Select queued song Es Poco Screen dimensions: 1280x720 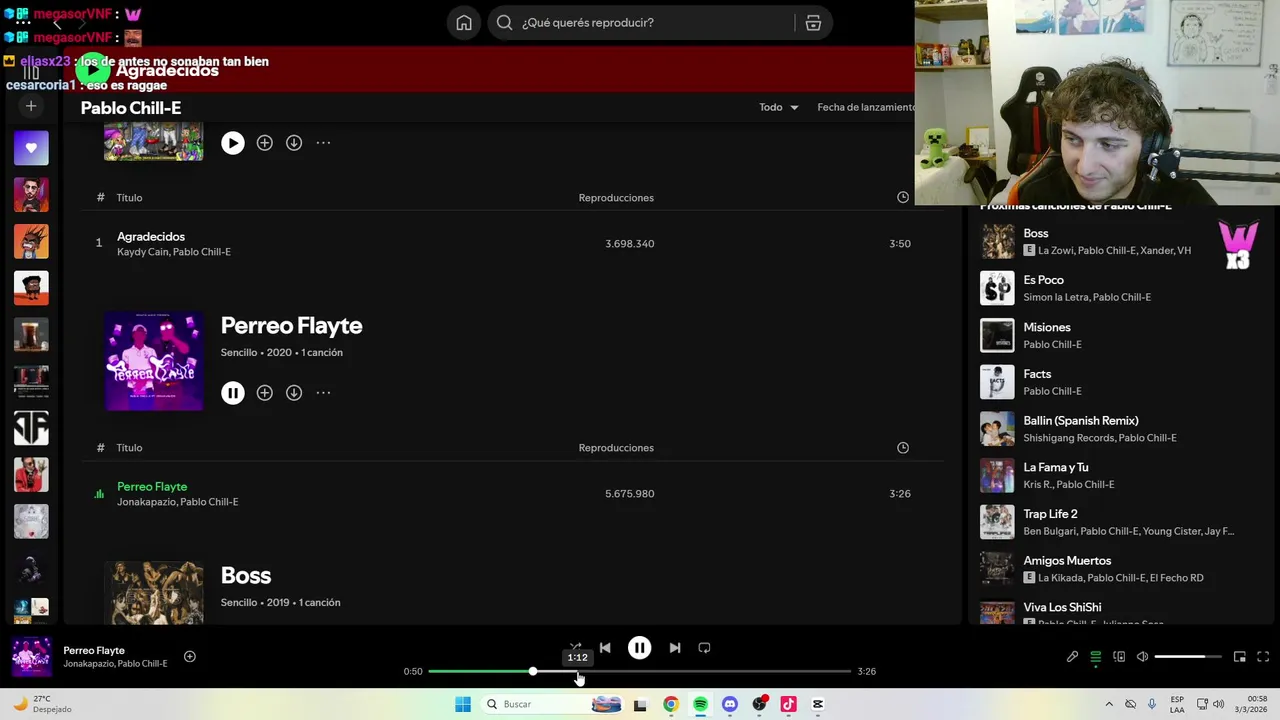click(1114, 288)
